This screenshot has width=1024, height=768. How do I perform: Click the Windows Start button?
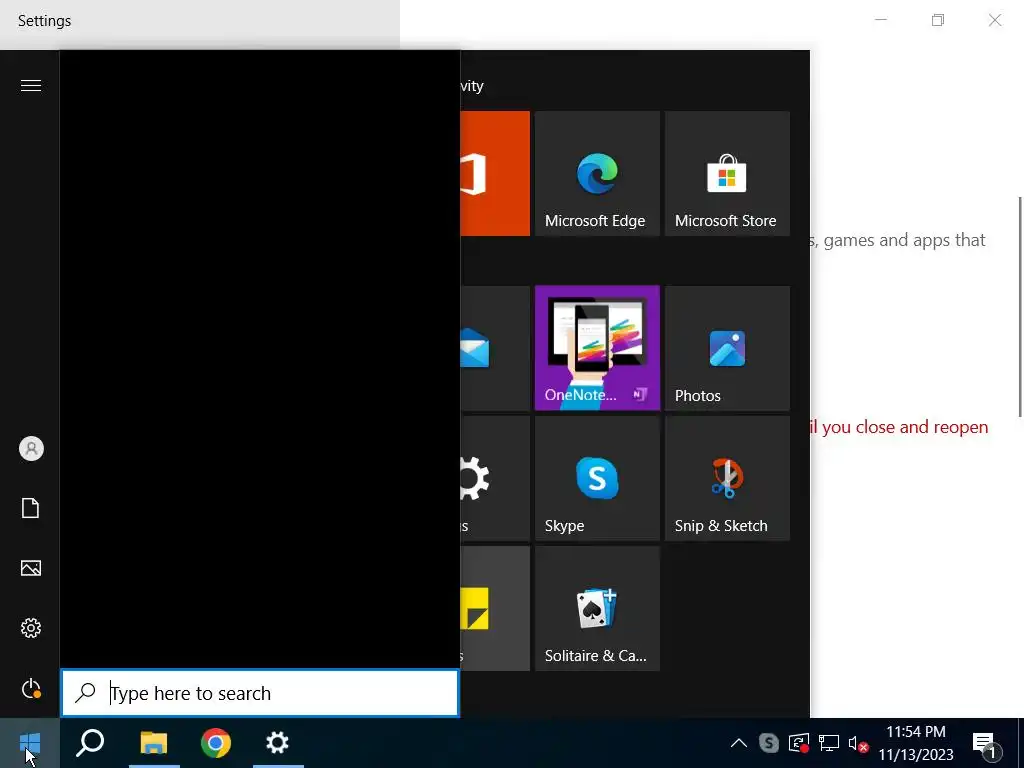tap(29, 743)
